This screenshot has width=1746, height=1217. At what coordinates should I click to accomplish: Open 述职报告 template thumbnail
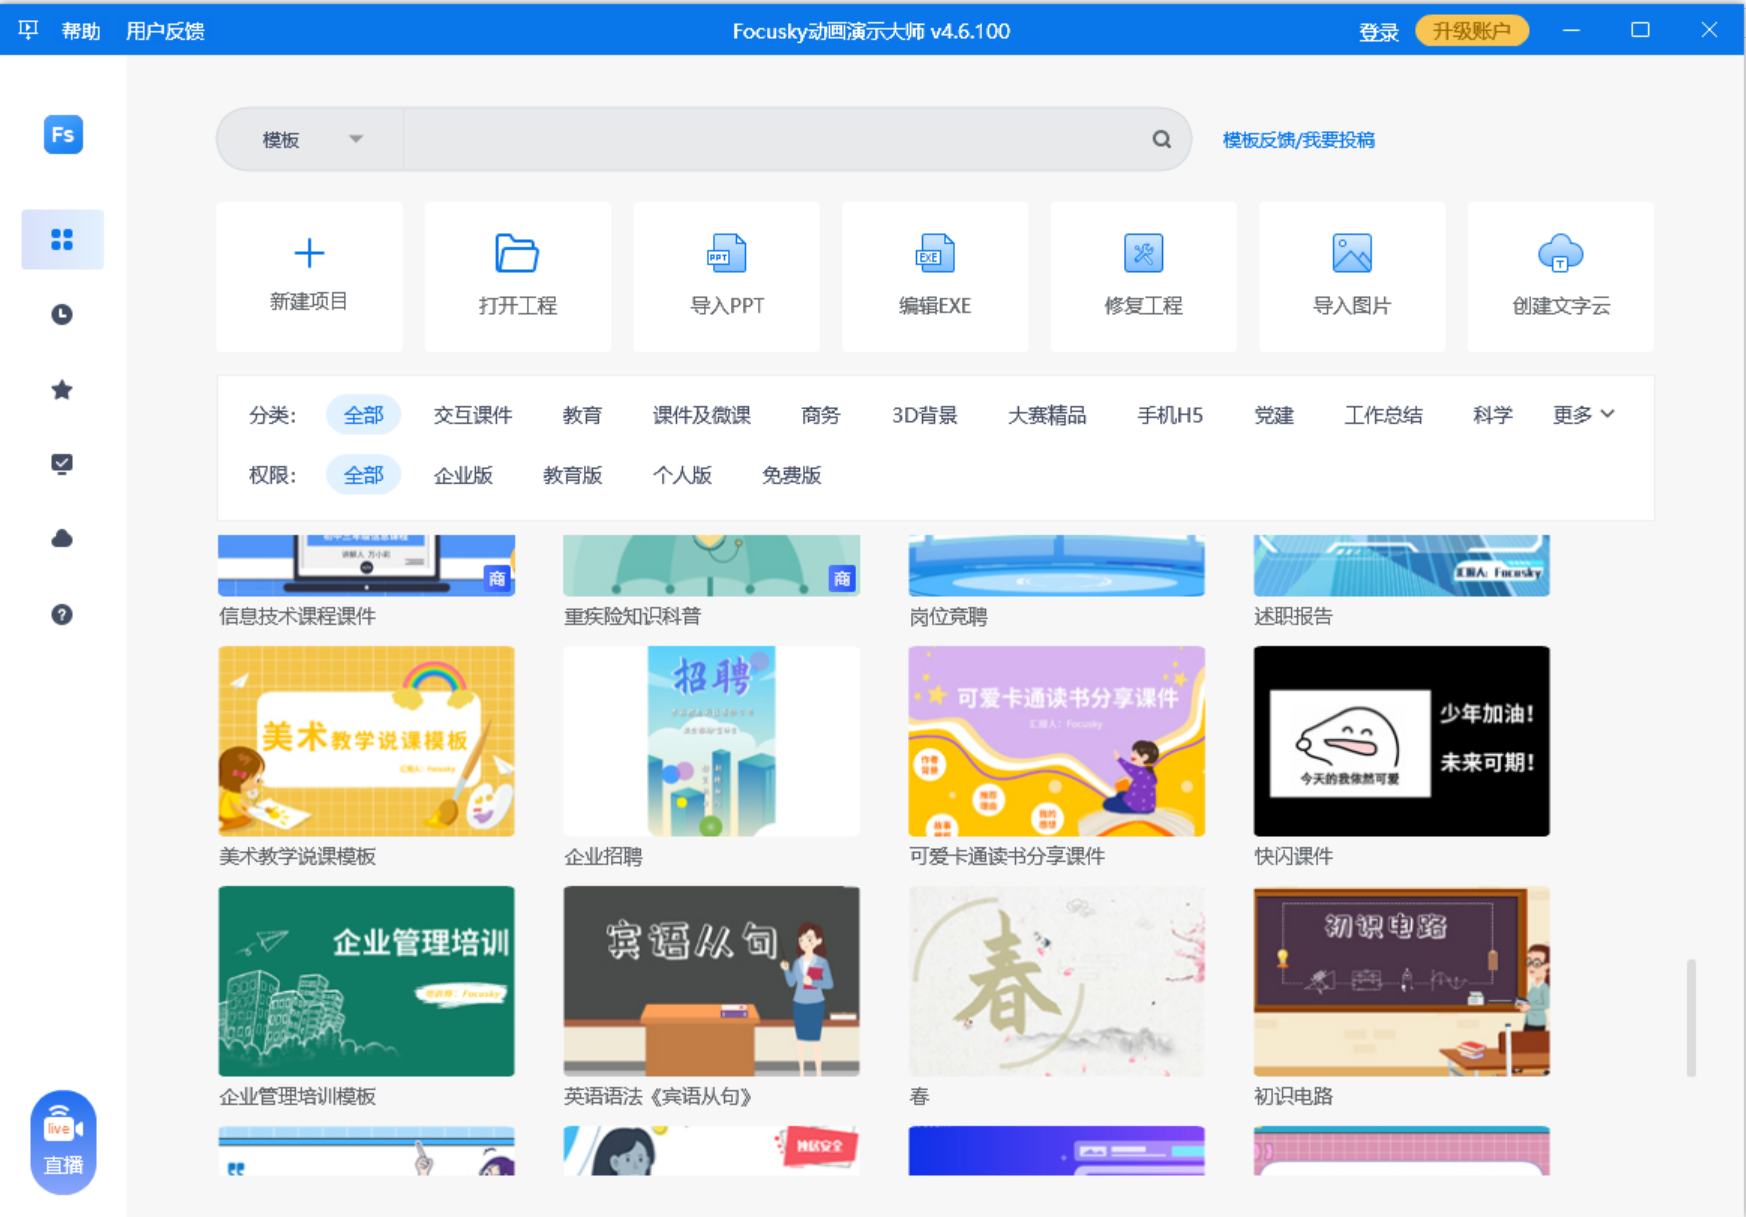[x=1401, y=565]
